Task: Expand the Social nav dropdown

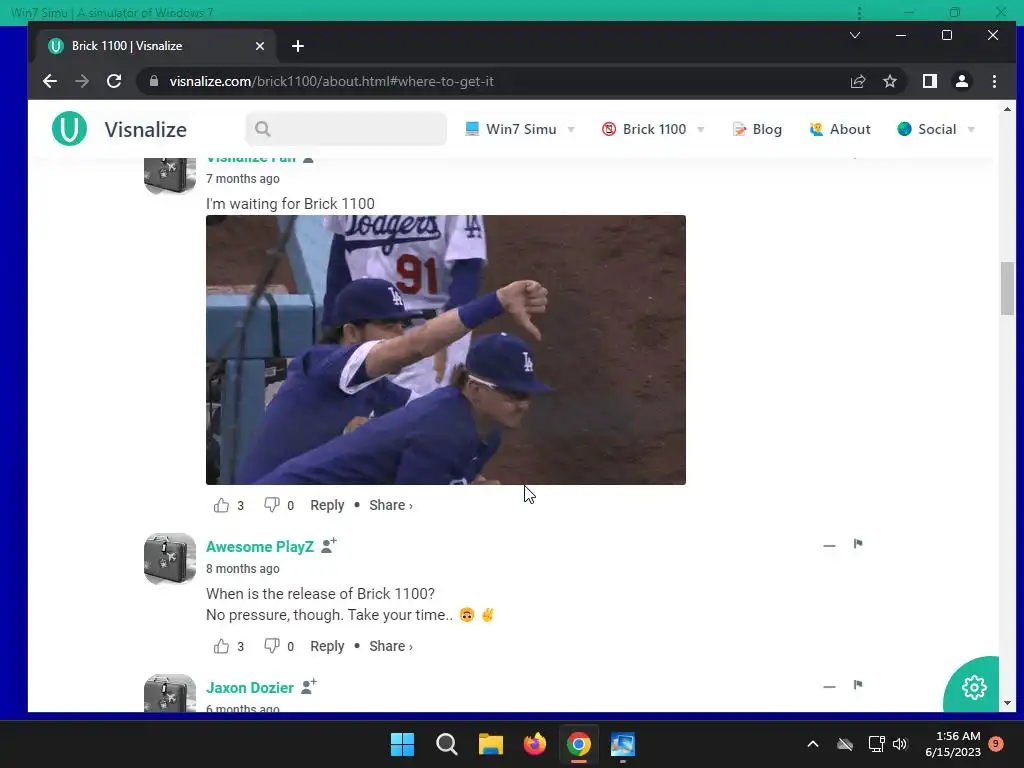Action: tap(971, 129)
